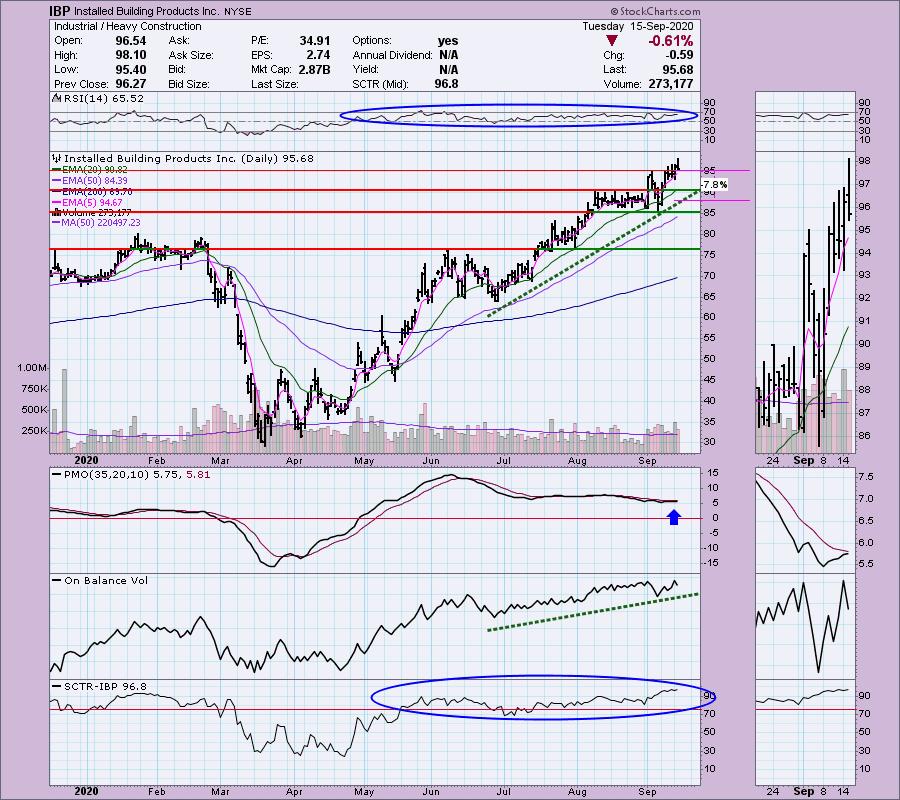Click the Prev Close value 96.27
Screen dimensions: 900x800
130,84
